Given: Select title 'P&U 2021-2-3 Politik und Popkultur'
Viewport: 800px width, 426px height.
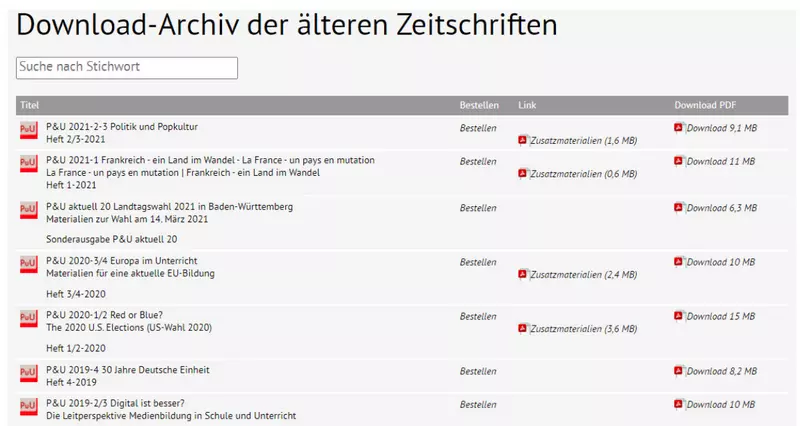Looking at the screenshot, I should 122,127.
